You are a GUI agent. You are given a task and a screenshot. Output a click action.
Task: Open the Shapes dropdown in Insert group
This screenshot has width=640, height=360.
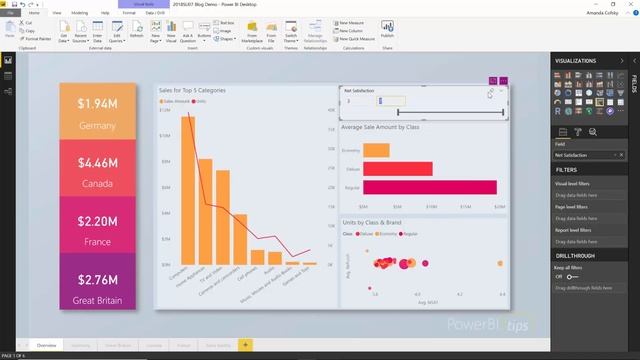coord(224,39)
